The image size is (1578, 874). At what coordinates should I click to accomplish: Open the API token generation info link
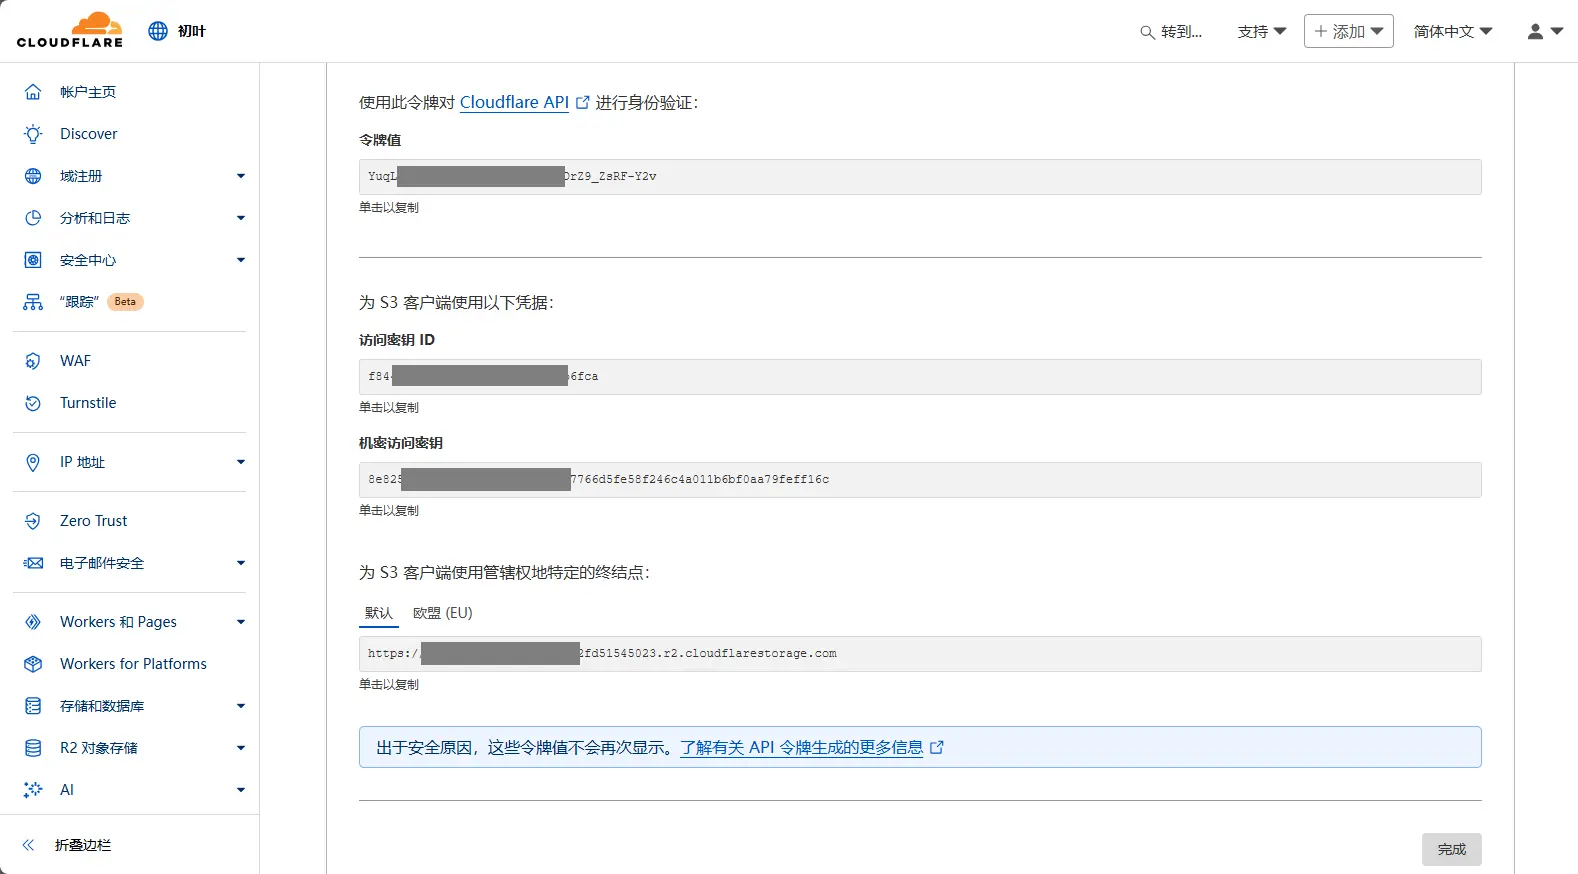pyautogui.click(x=802, y=747)
